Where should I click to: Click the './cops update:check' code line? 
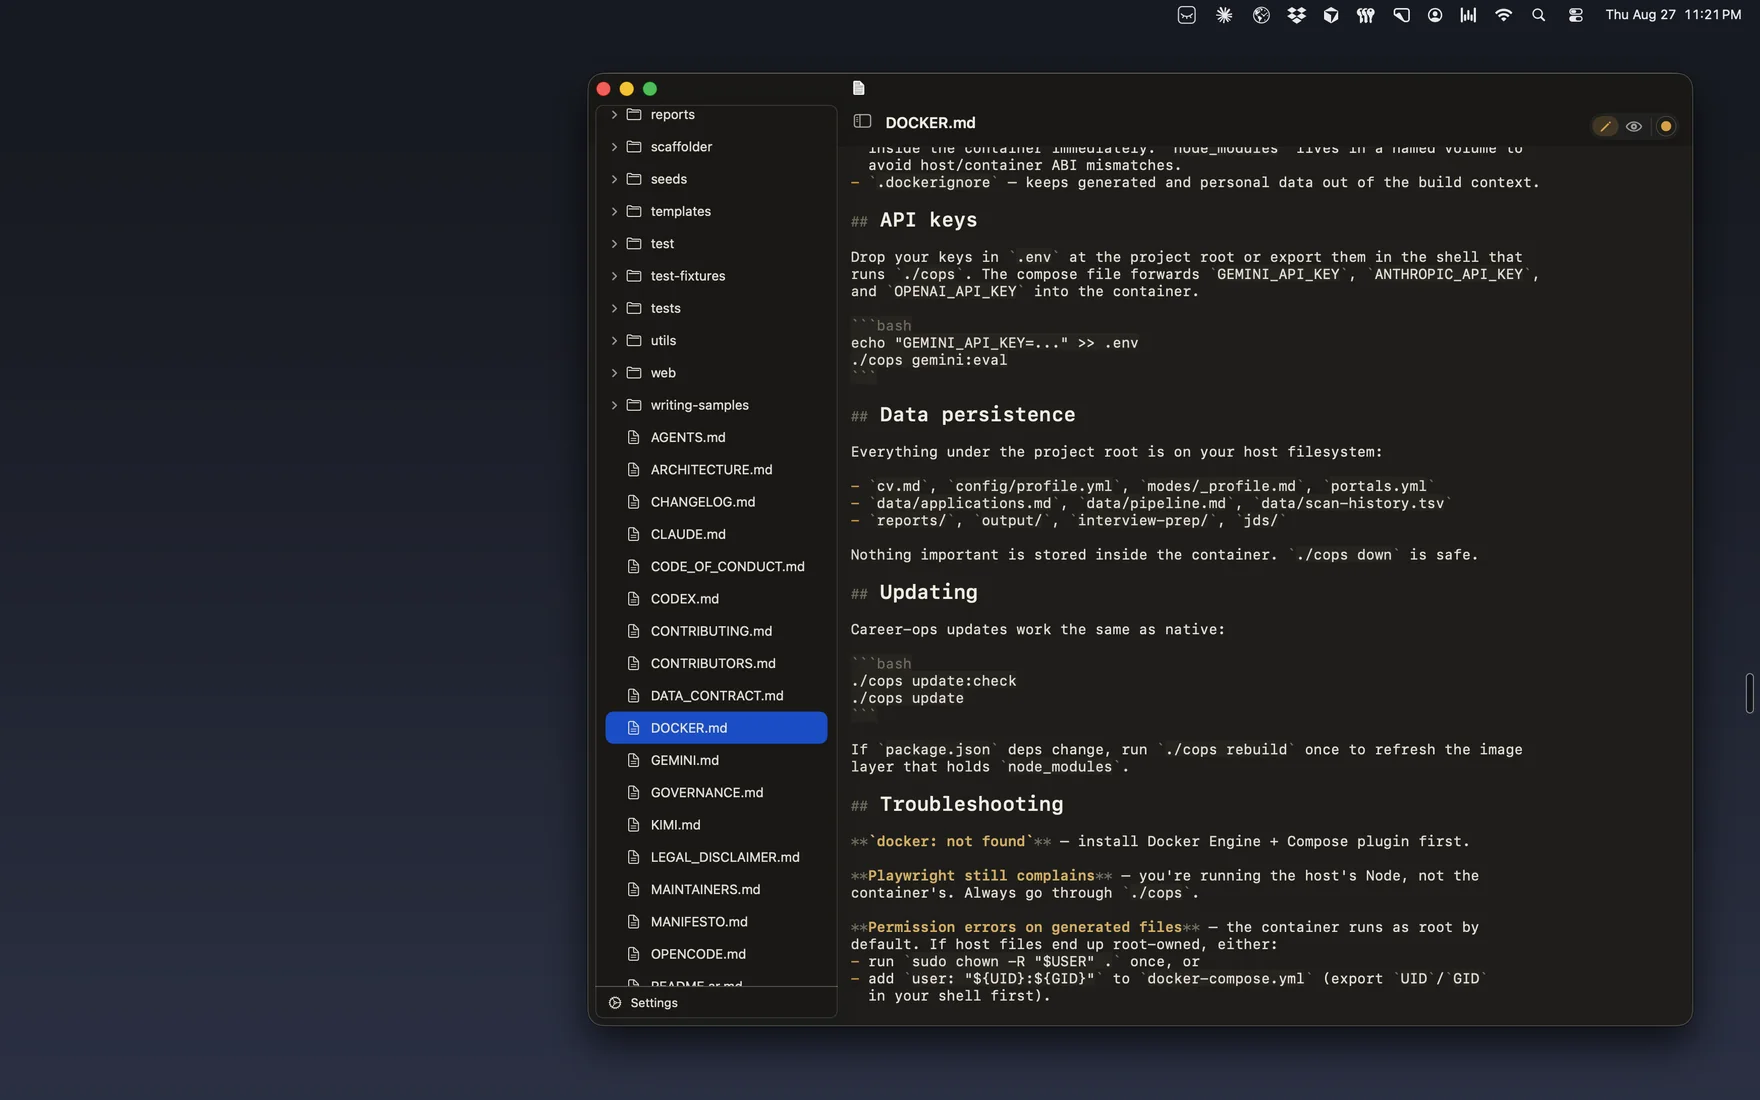click(x=933, y=681)
